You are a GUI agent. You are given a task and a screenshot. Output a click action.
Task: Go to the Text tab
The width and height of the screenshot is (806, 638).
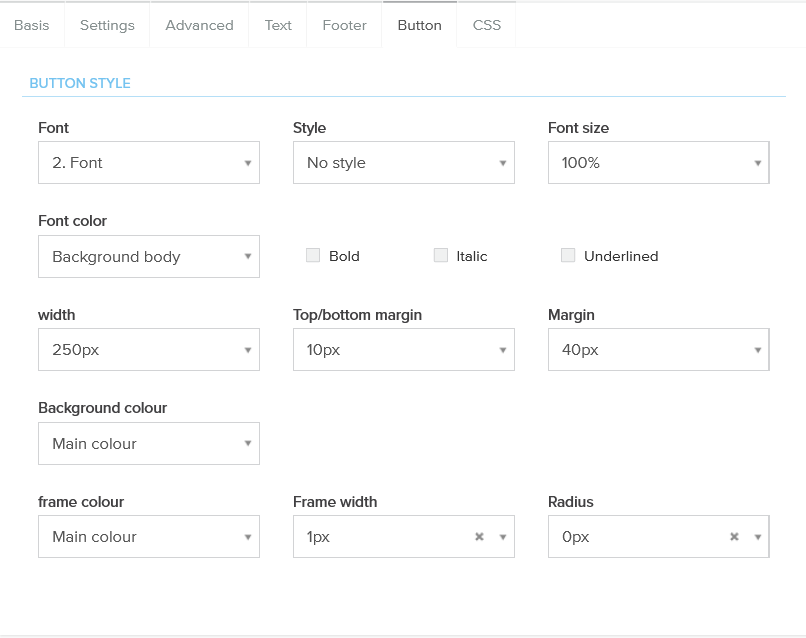click(278, 25)
